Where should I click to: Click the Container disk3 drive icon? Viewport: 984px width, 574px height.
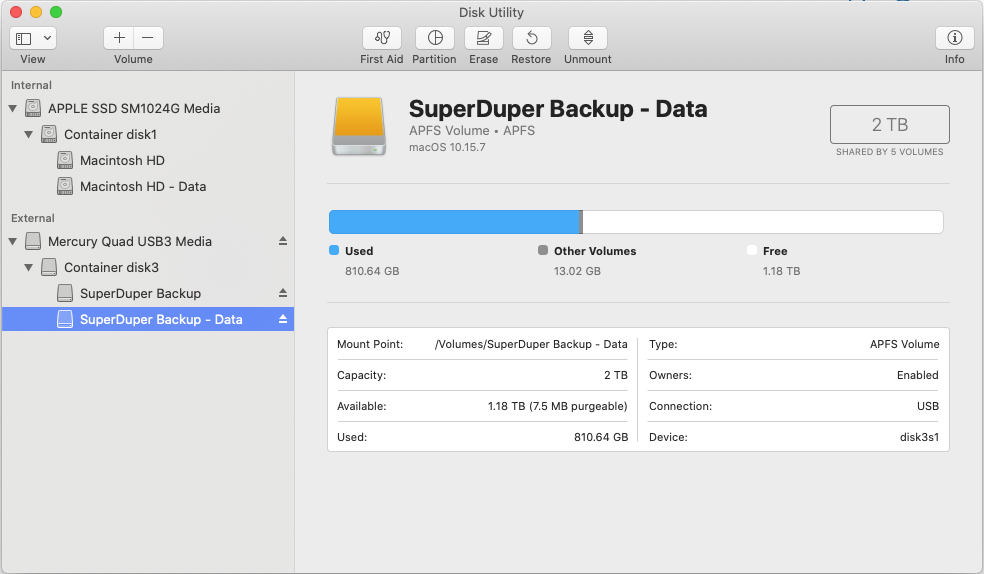(49, 267)
